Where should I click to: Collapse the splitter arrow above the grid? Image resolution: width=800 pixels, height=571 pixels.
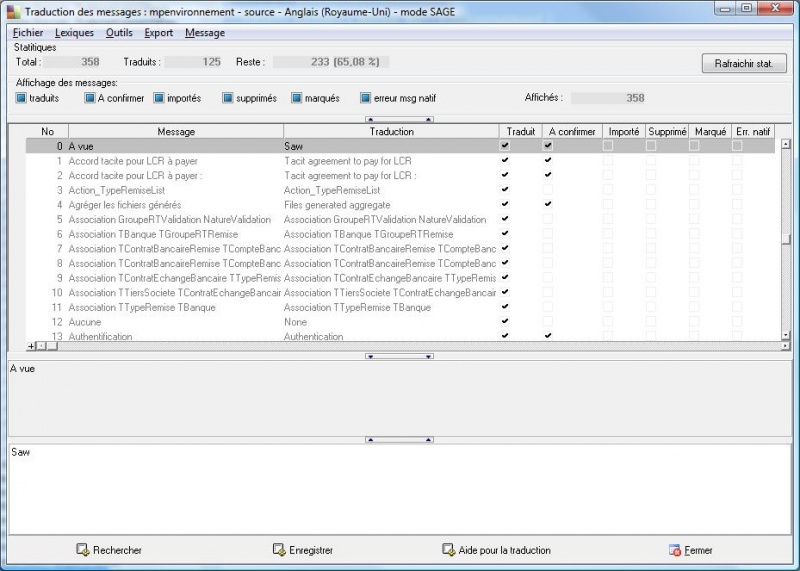pyautogui.click(x=399, y=119)
